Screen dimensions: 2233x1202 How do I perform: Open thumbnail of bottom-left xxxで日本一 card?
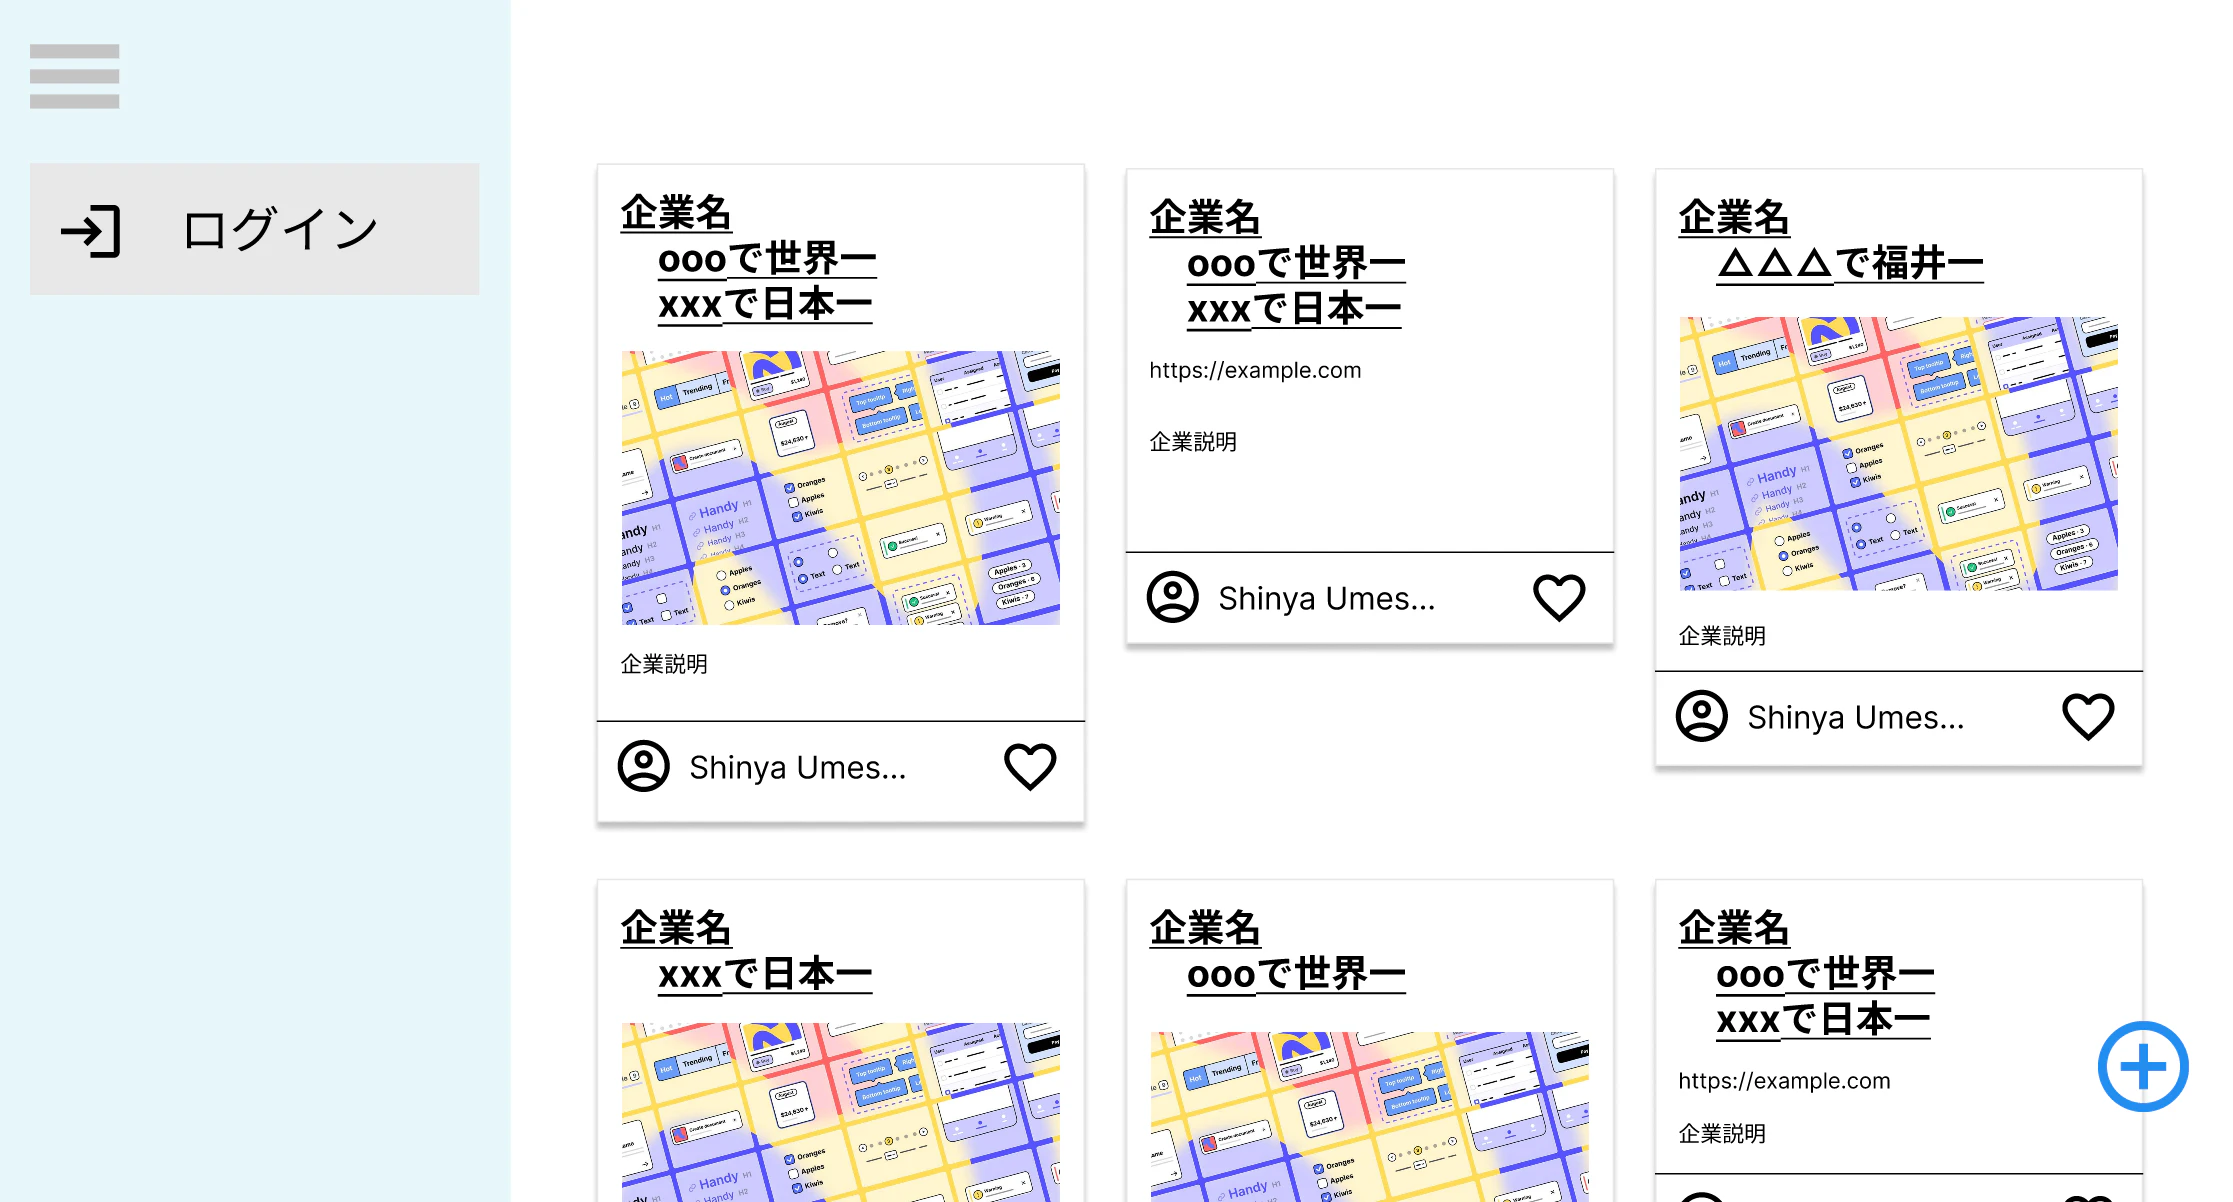click(840, 1112)
